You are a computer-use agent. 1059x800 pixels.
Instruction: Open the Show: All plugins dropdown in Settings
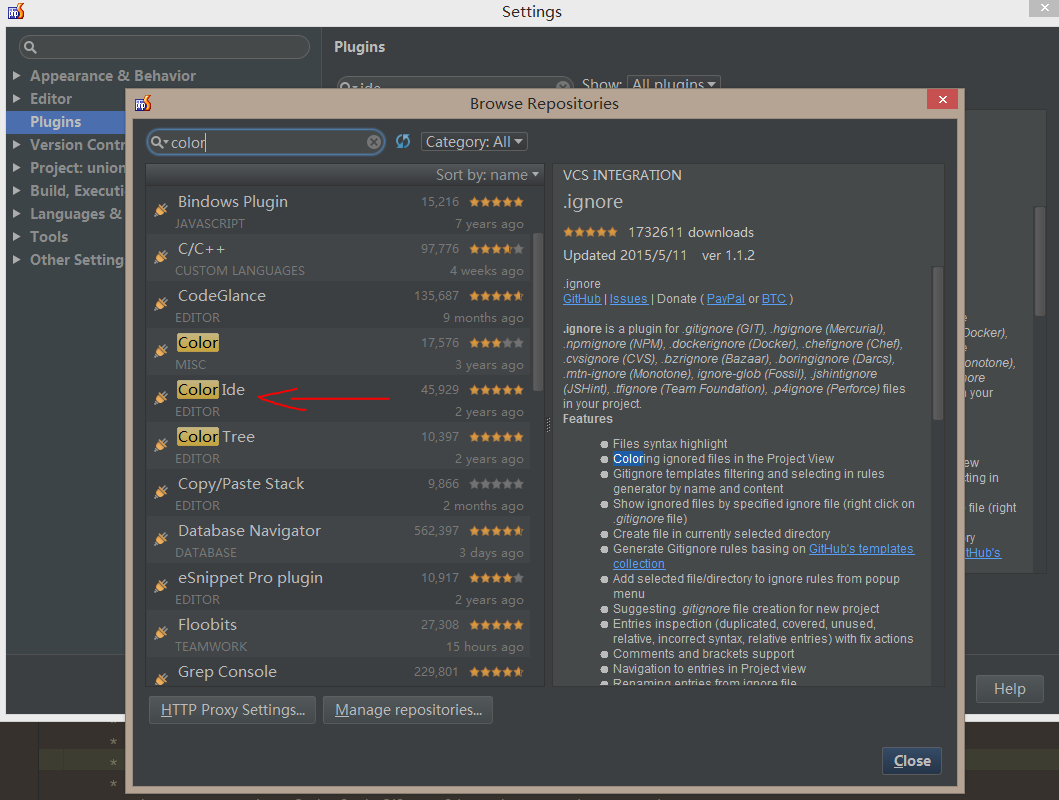673,84
